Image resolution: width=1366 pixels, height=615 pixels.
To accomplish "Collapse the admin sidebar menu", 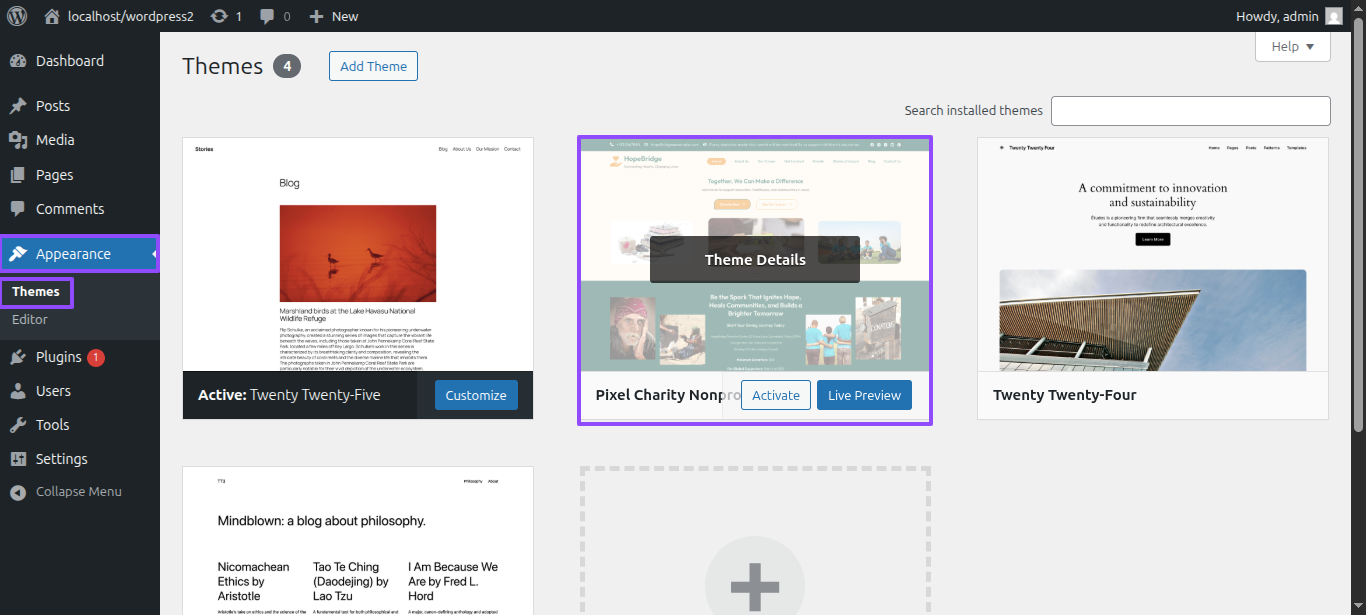I will click(80, 492).
